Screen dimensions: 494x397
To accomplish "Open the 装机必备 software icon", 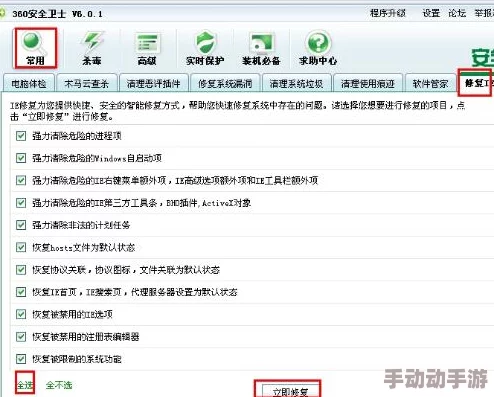I will click(261, 49).
